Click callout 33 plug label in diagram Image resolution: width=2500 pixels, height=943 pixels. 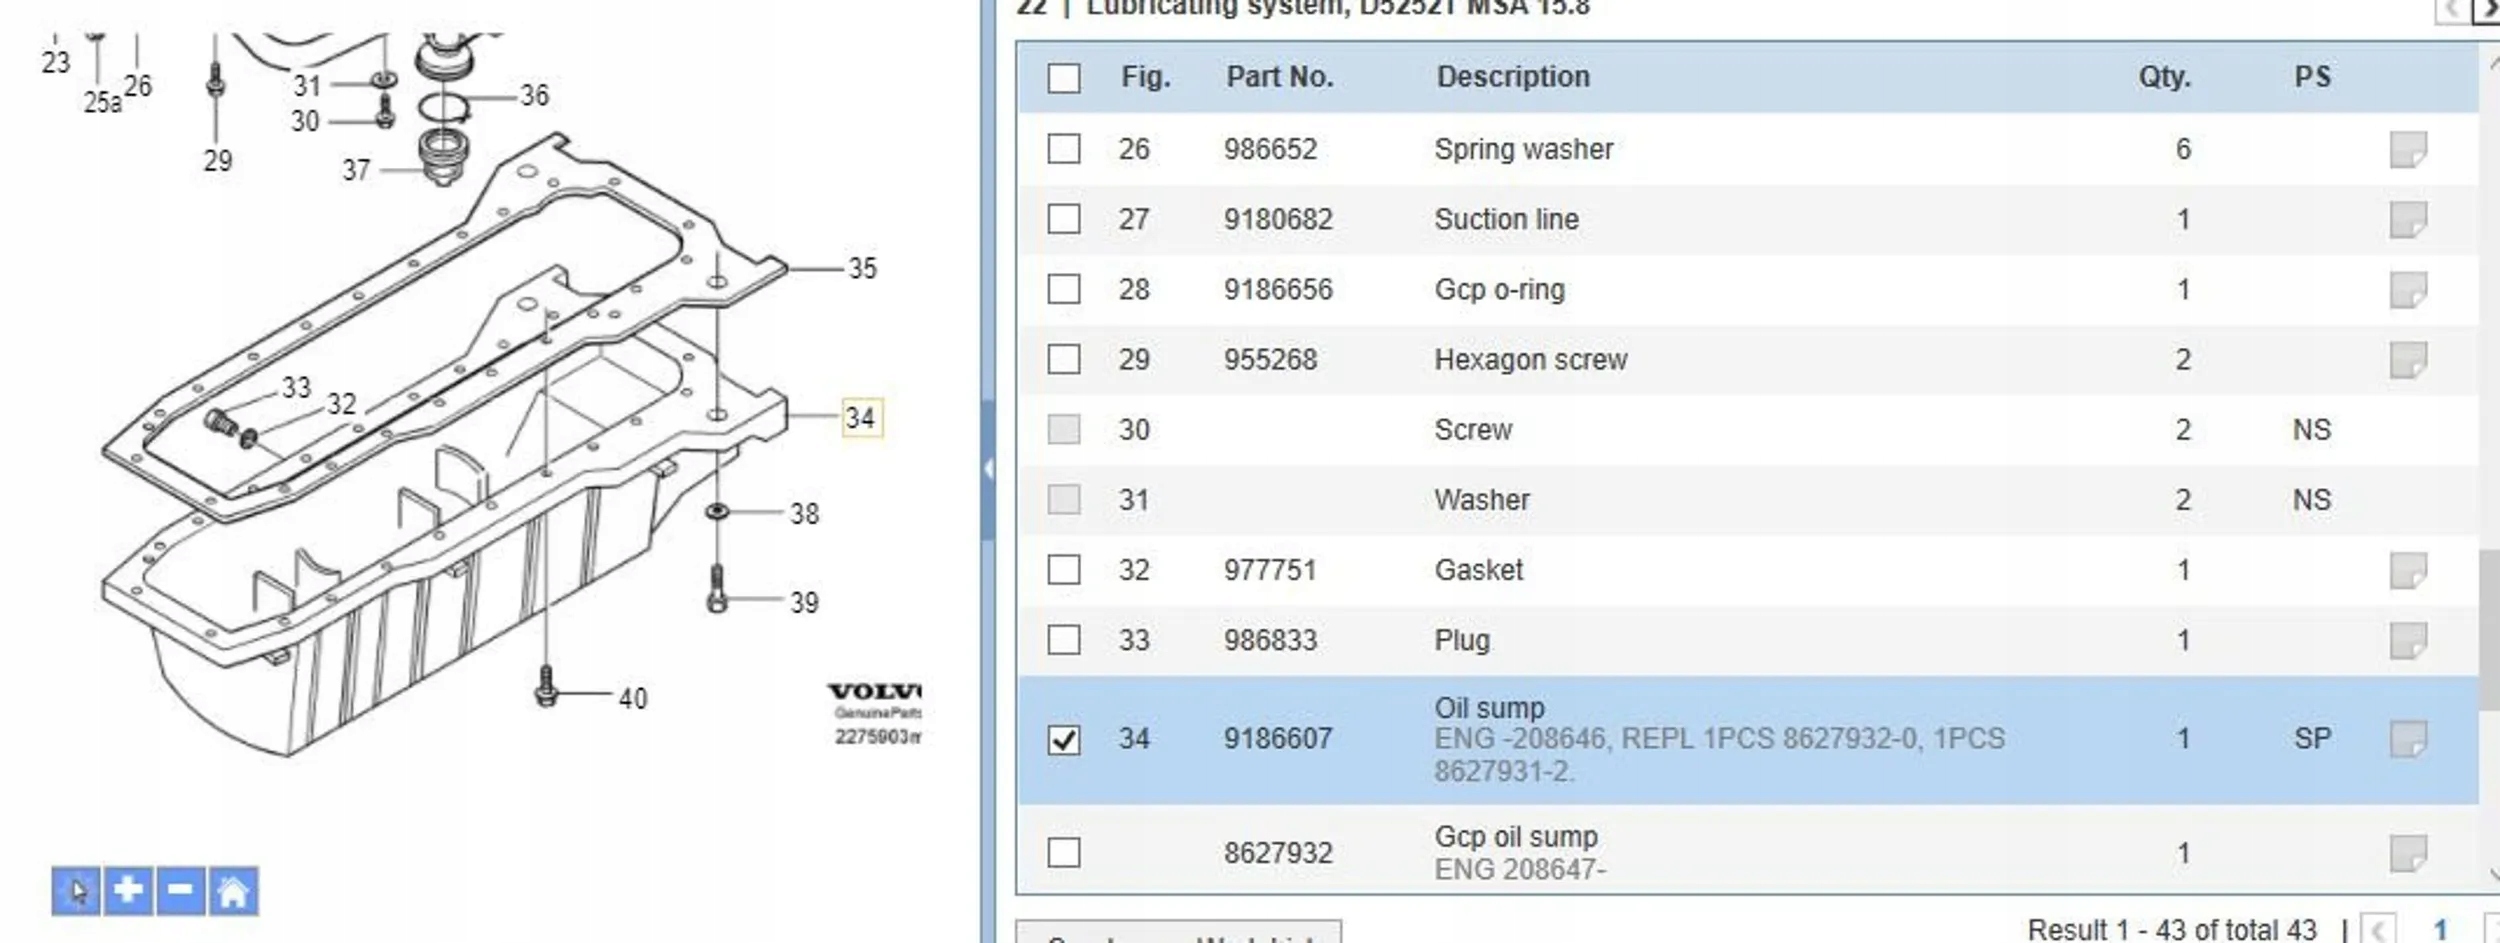[x=296, y=387]
